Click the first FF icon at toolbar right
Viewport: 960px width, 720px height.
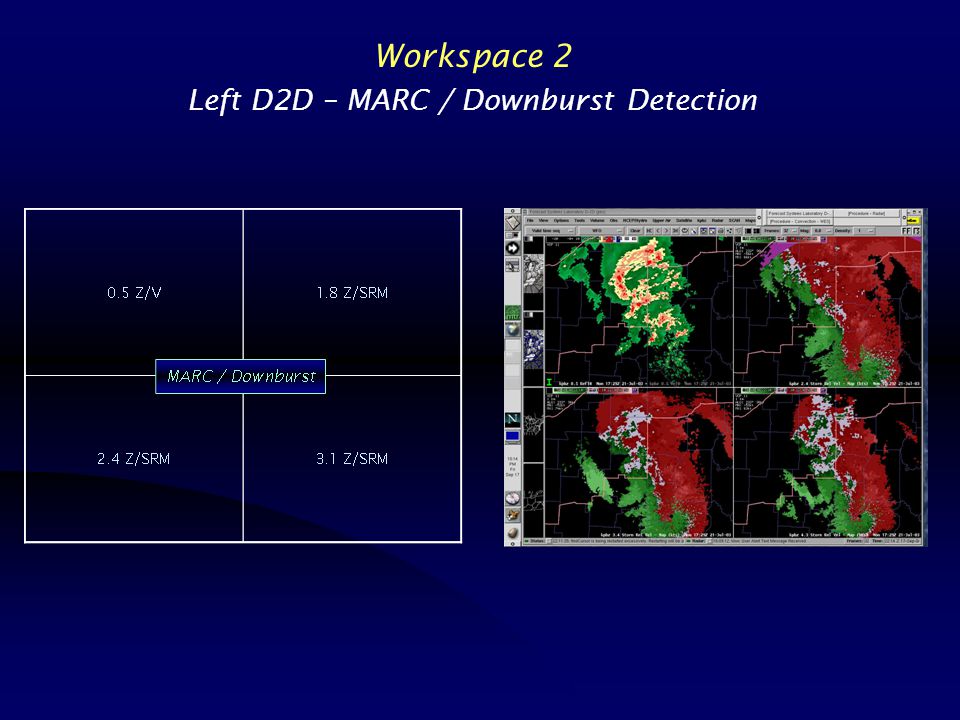pos(907,231)
